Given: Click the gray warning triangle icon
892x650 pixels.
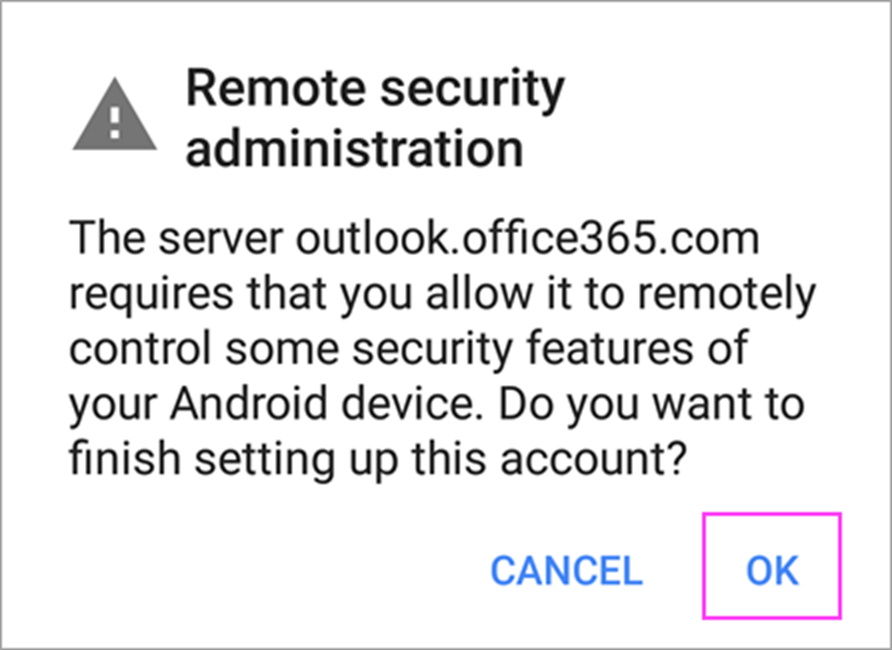Looking at the screenshot, I should (x=115, y=115).
